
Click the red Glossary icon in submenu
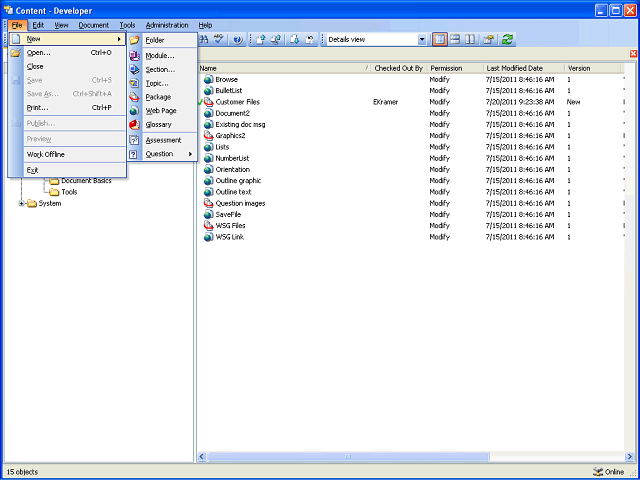click(134, 125)
